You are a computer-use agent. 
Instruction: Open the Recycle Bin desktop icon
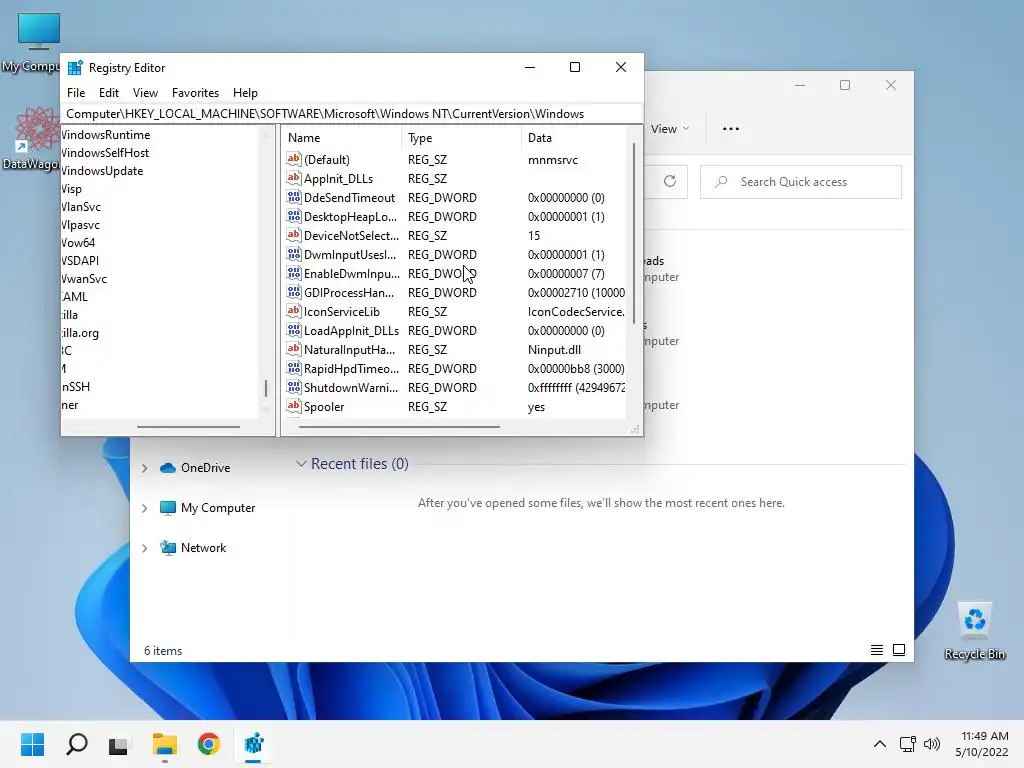point(974,630)
